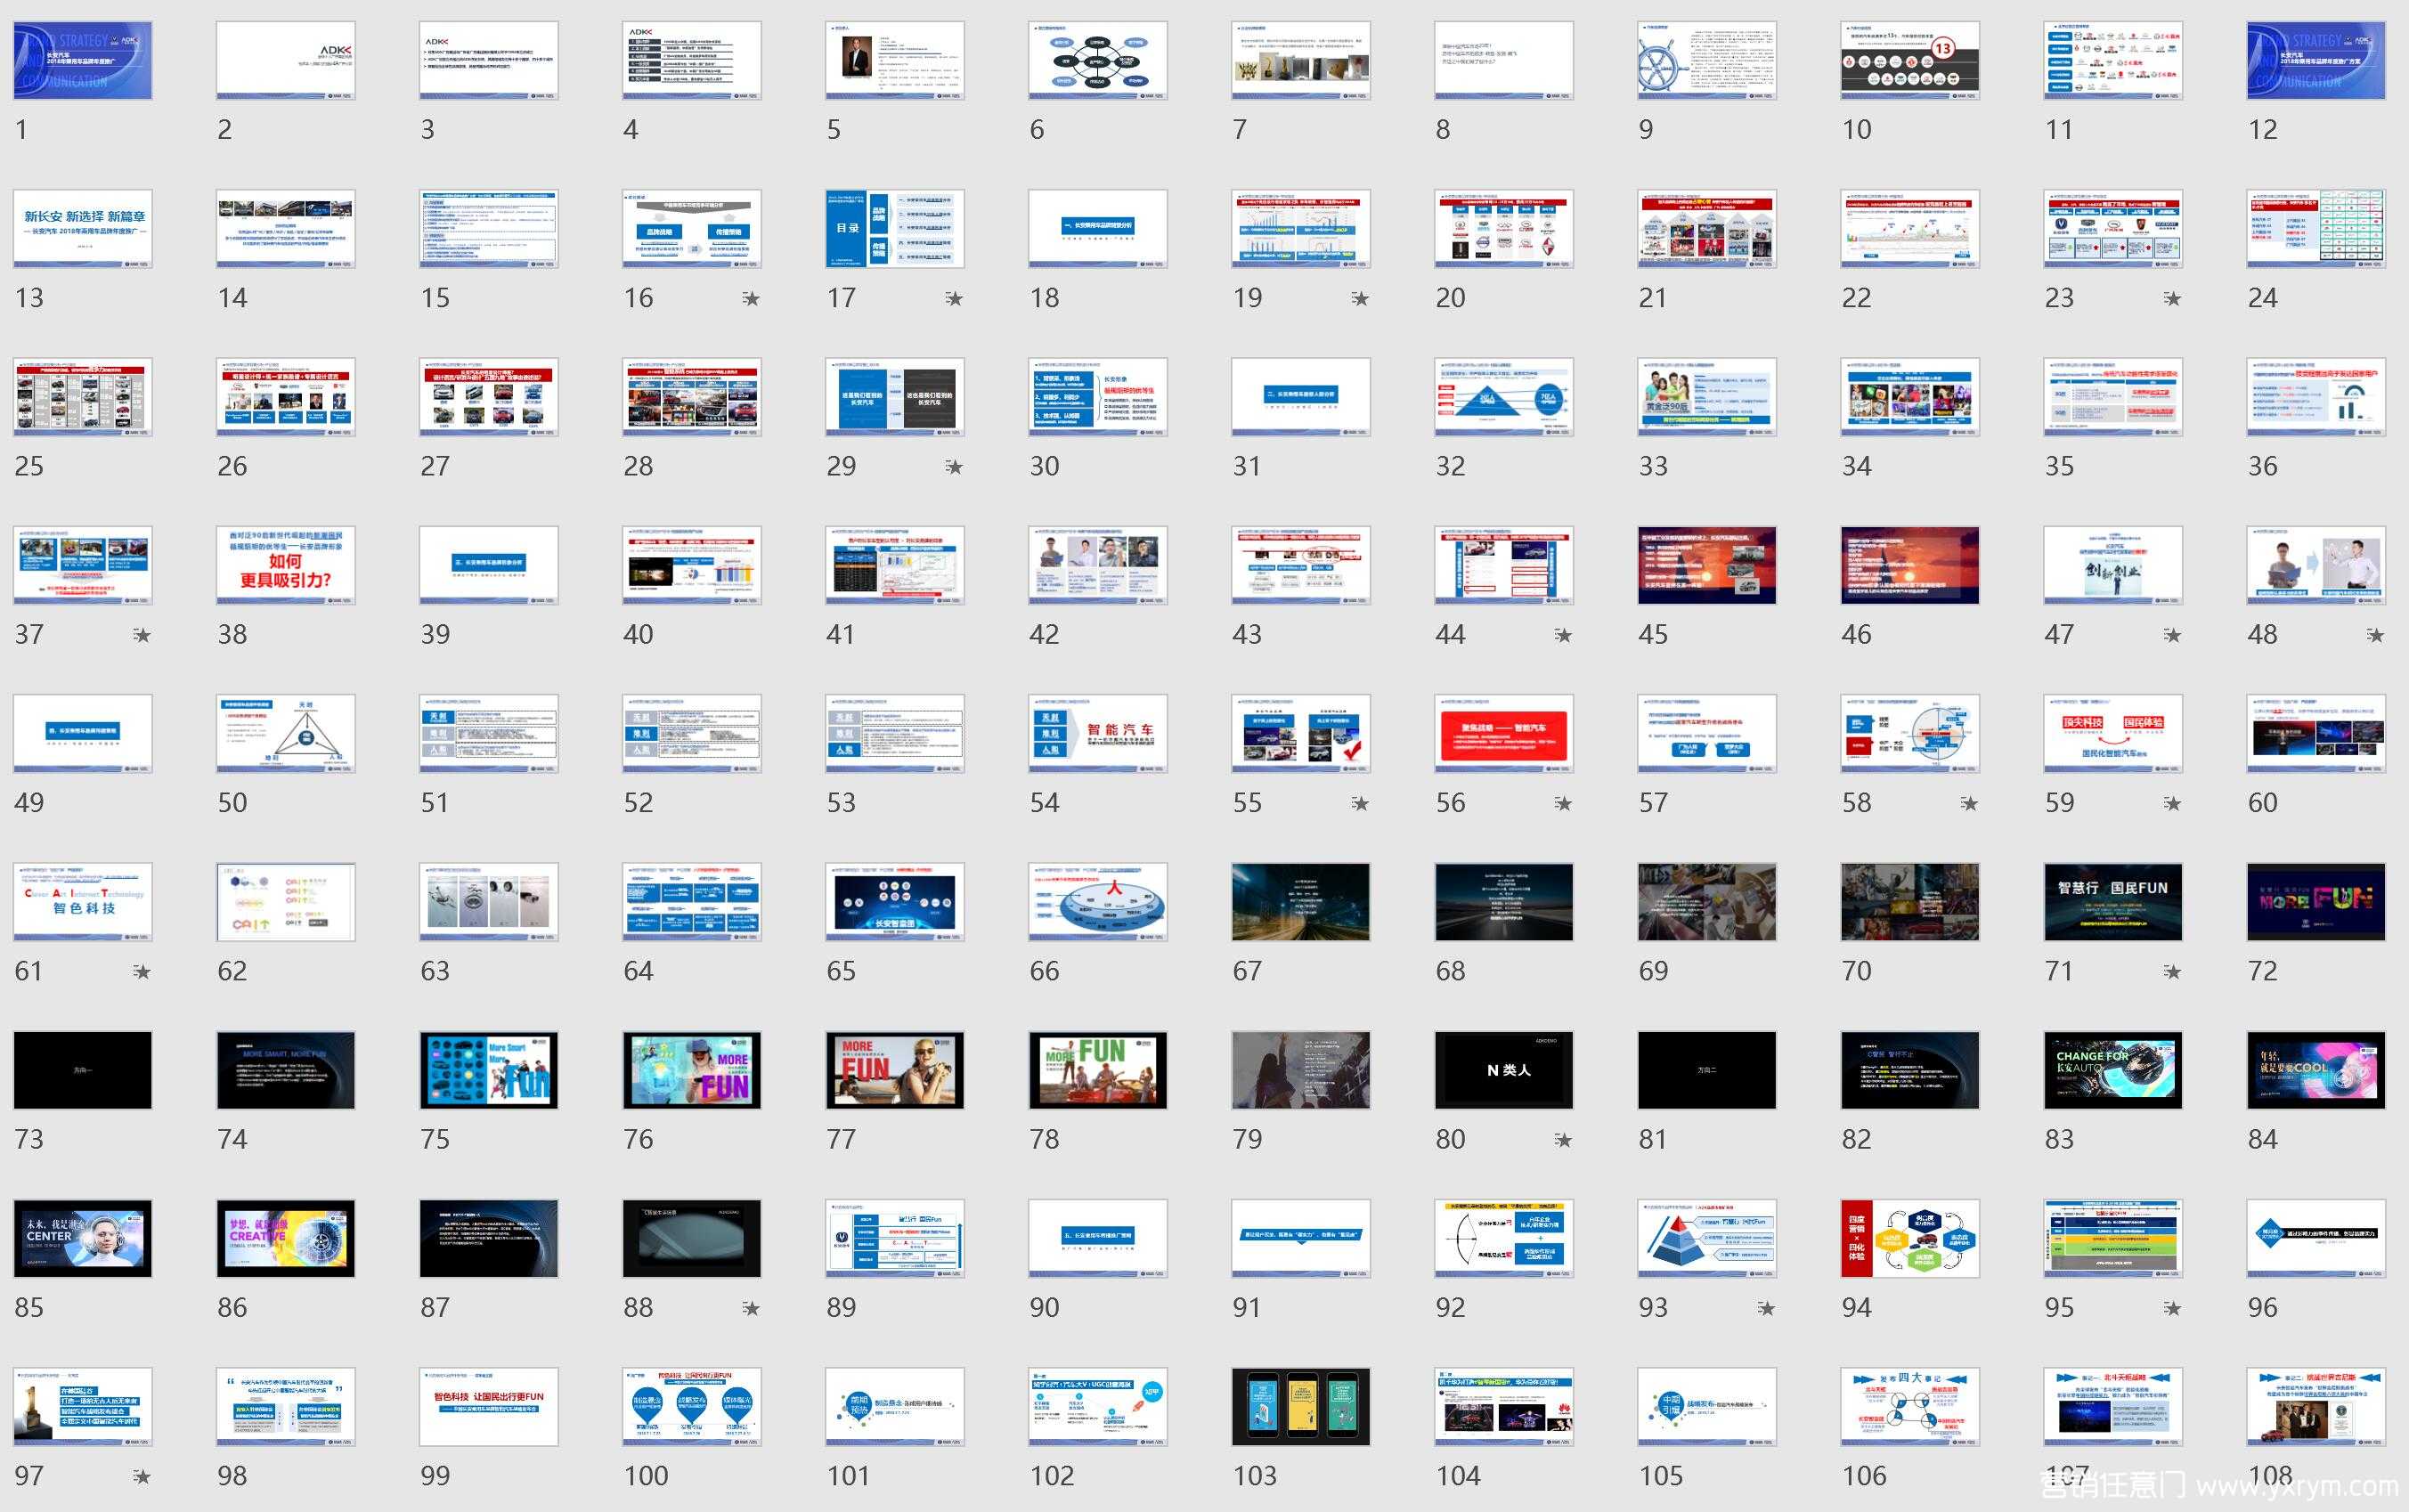2409x1512 pixels.
Task: Click the star icon beside slide 88
Action: click(750, 1308)
